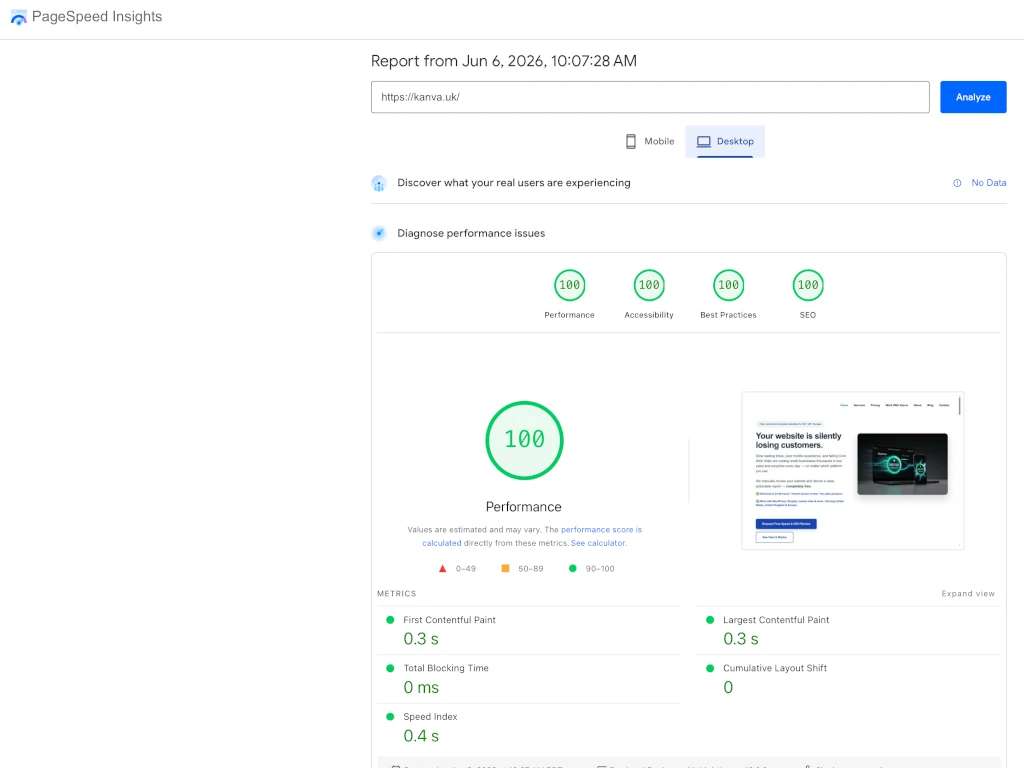Focus the URL field containing https://kanva.uk/
The width and height of the screenshot is (1024, 768).
click(650, 97)
